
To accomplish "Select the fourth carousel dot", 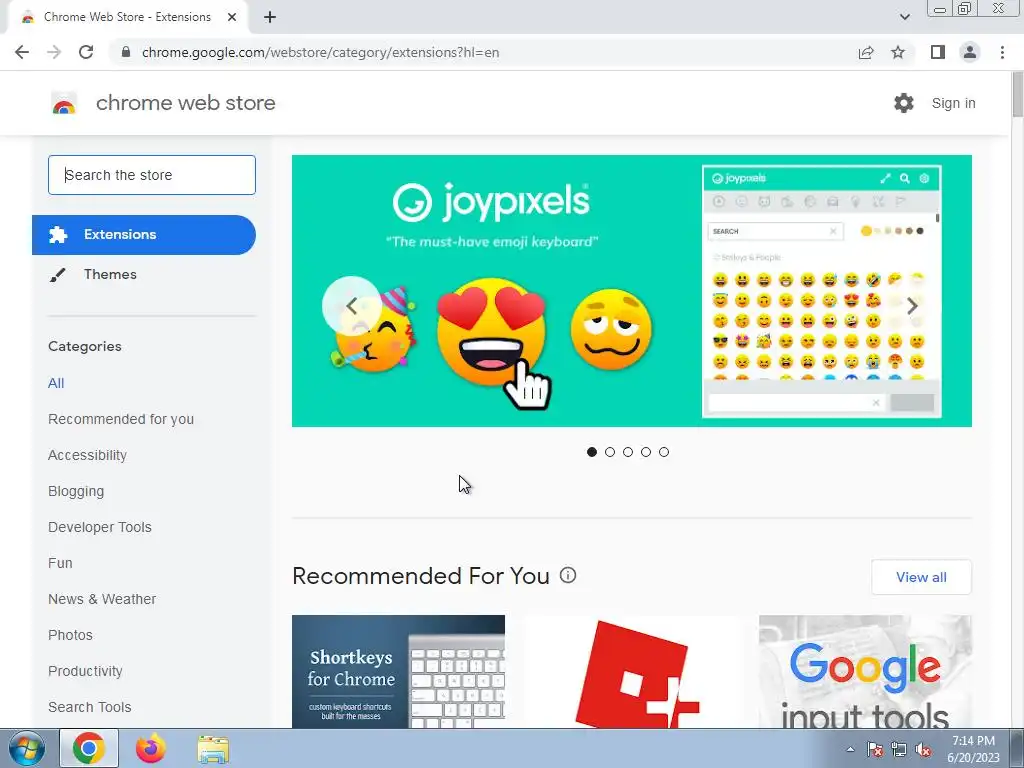I will (646, 452).
